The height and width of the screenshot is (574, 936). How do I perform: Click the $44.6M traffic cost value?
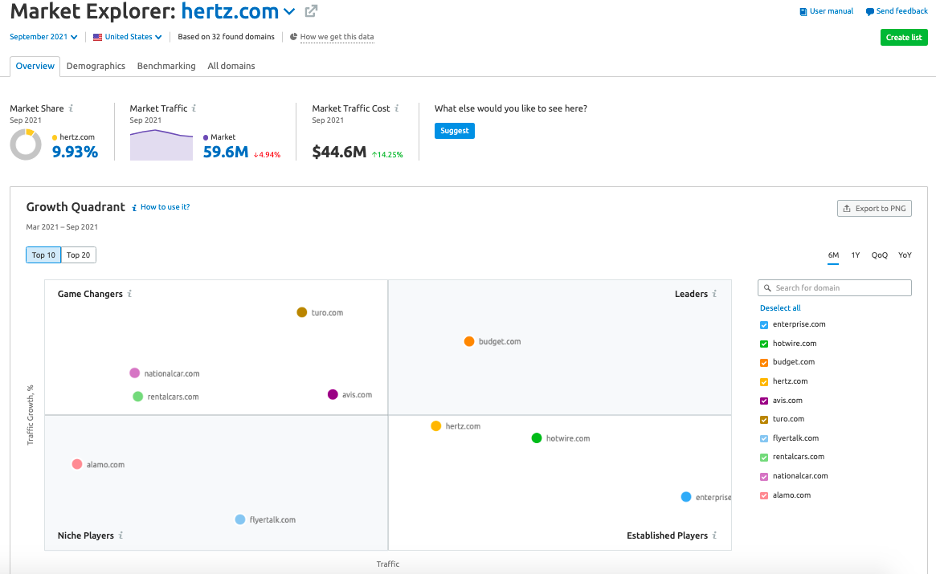(339, 152)
